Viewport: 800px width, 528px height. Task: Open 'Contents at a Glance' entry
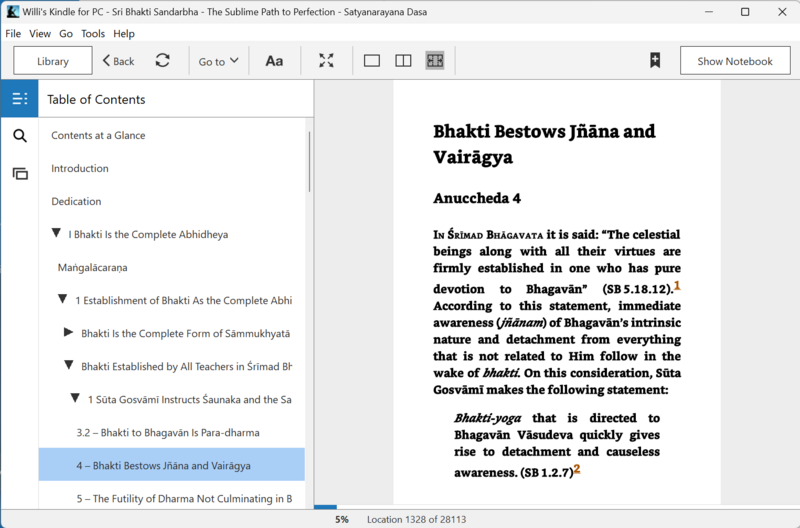tap(98, 135)
